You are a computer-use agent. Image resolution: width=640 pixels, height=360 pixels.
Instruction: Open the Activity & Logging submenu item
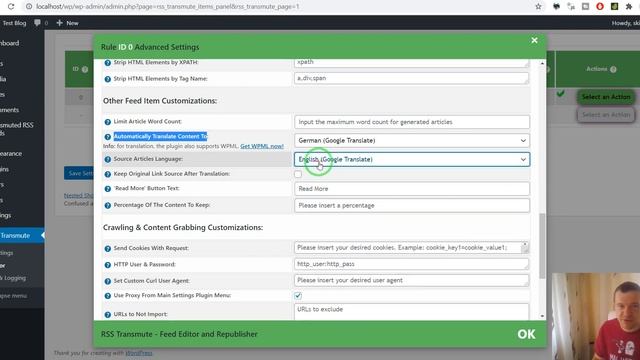coord(13,278)
